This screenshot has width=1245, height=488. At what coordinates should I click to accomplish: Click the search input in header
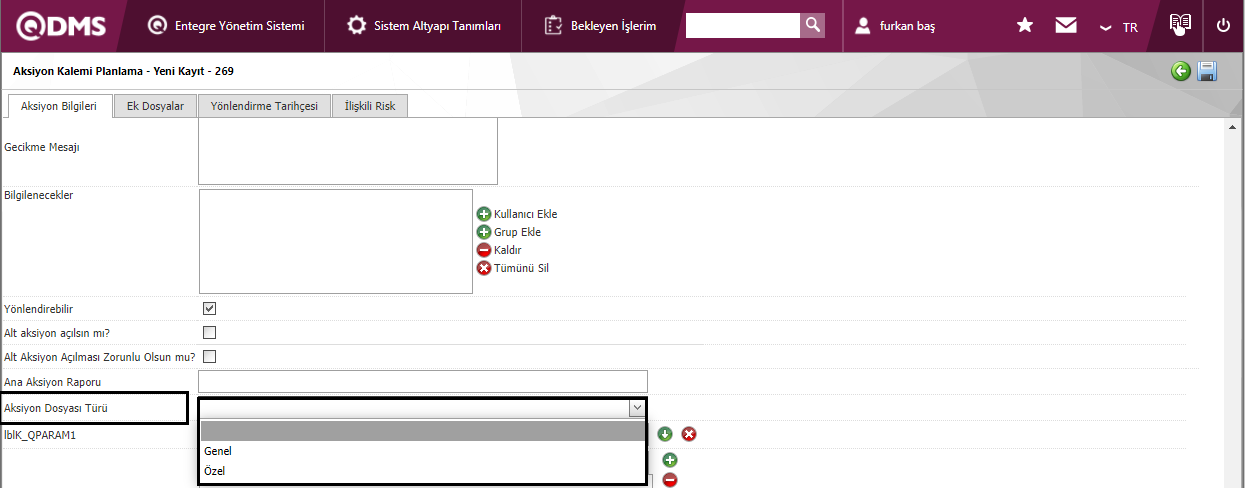tap(743, 25)
